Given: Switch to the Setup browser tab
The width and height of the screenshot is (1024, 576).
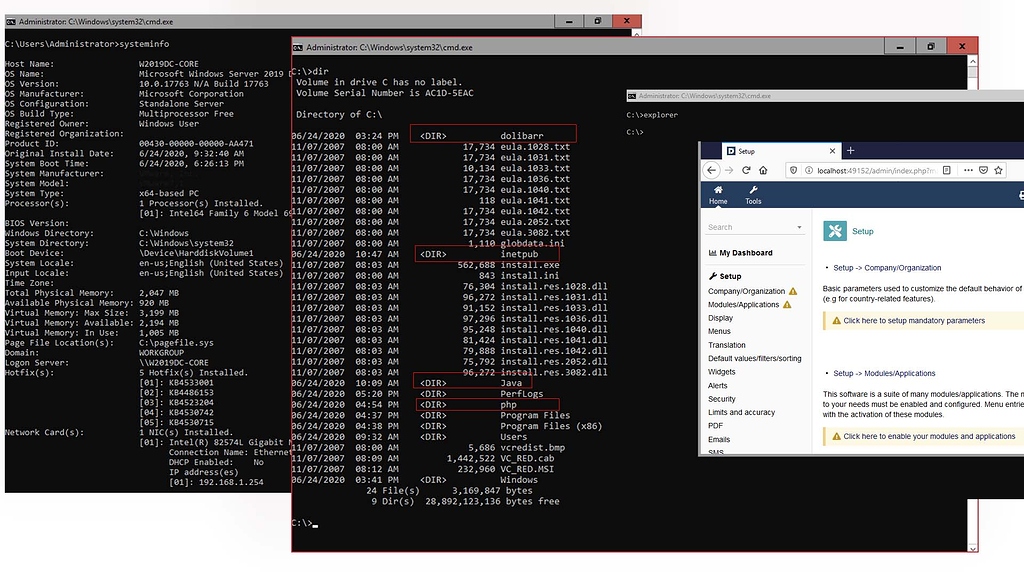Looking at the screenshot, I should click(746, 151).
